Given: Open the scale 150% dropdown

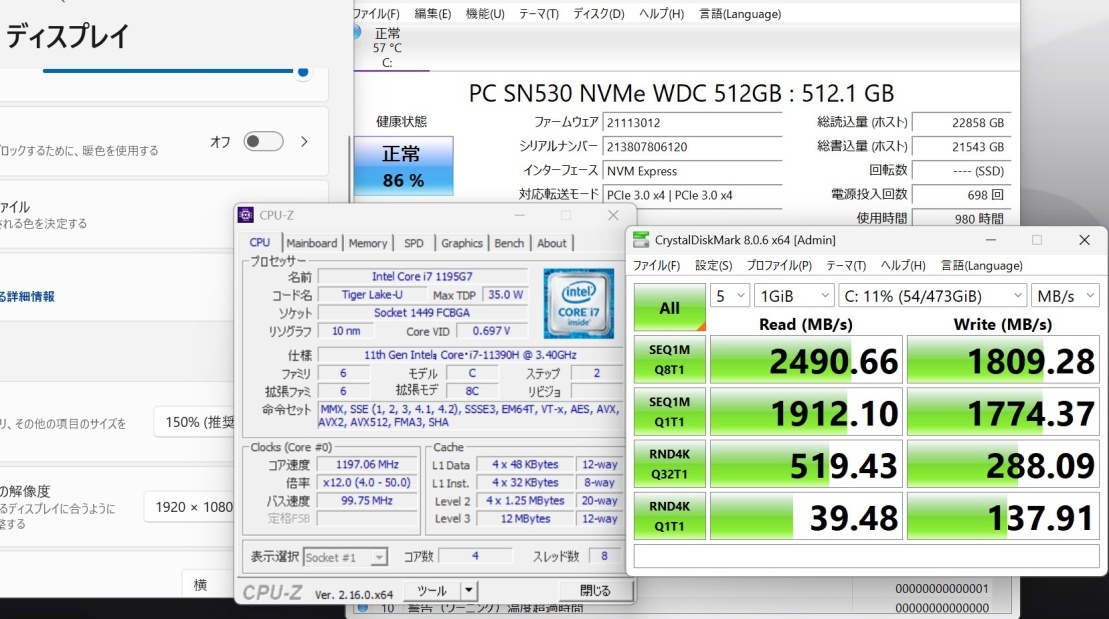Looking at the screenshot, I should pyautogui.click(x=194, y=422).
